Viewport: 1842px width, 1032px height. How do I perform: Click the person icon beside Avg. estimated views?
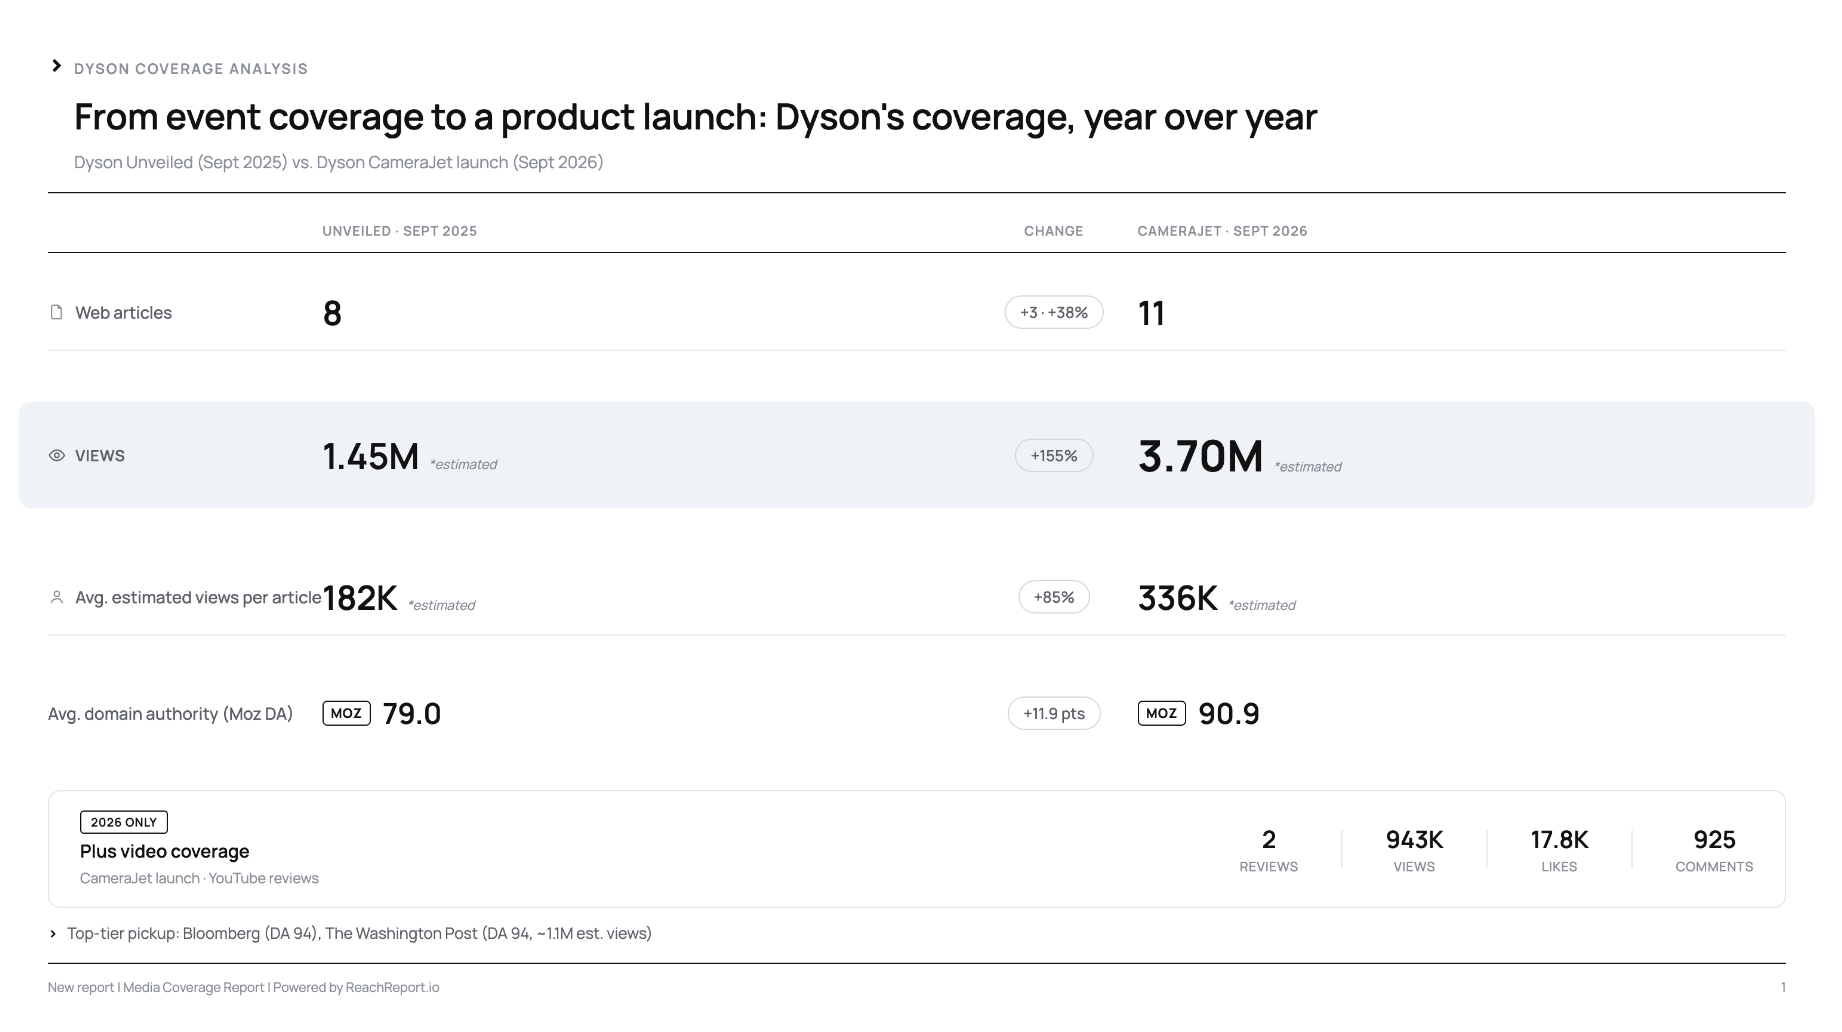[x=57, y=598]
